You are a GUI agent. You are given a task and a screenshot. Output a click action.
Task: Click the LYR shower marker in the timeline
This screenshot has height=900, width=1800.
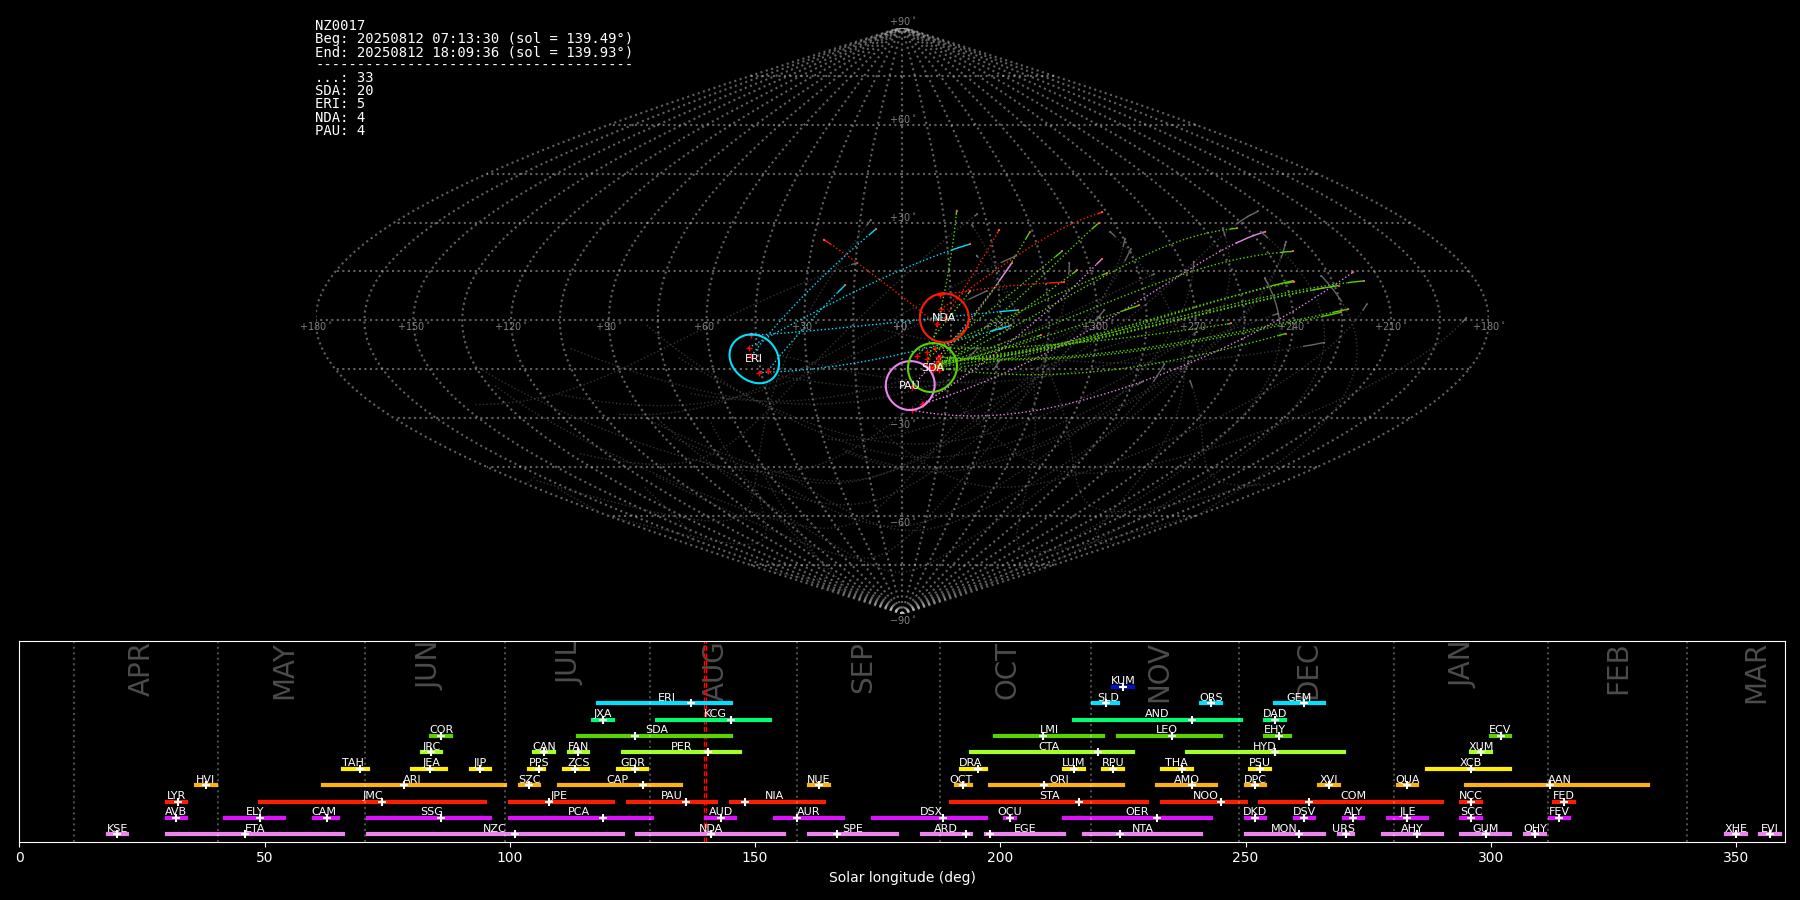click(176, 801)
